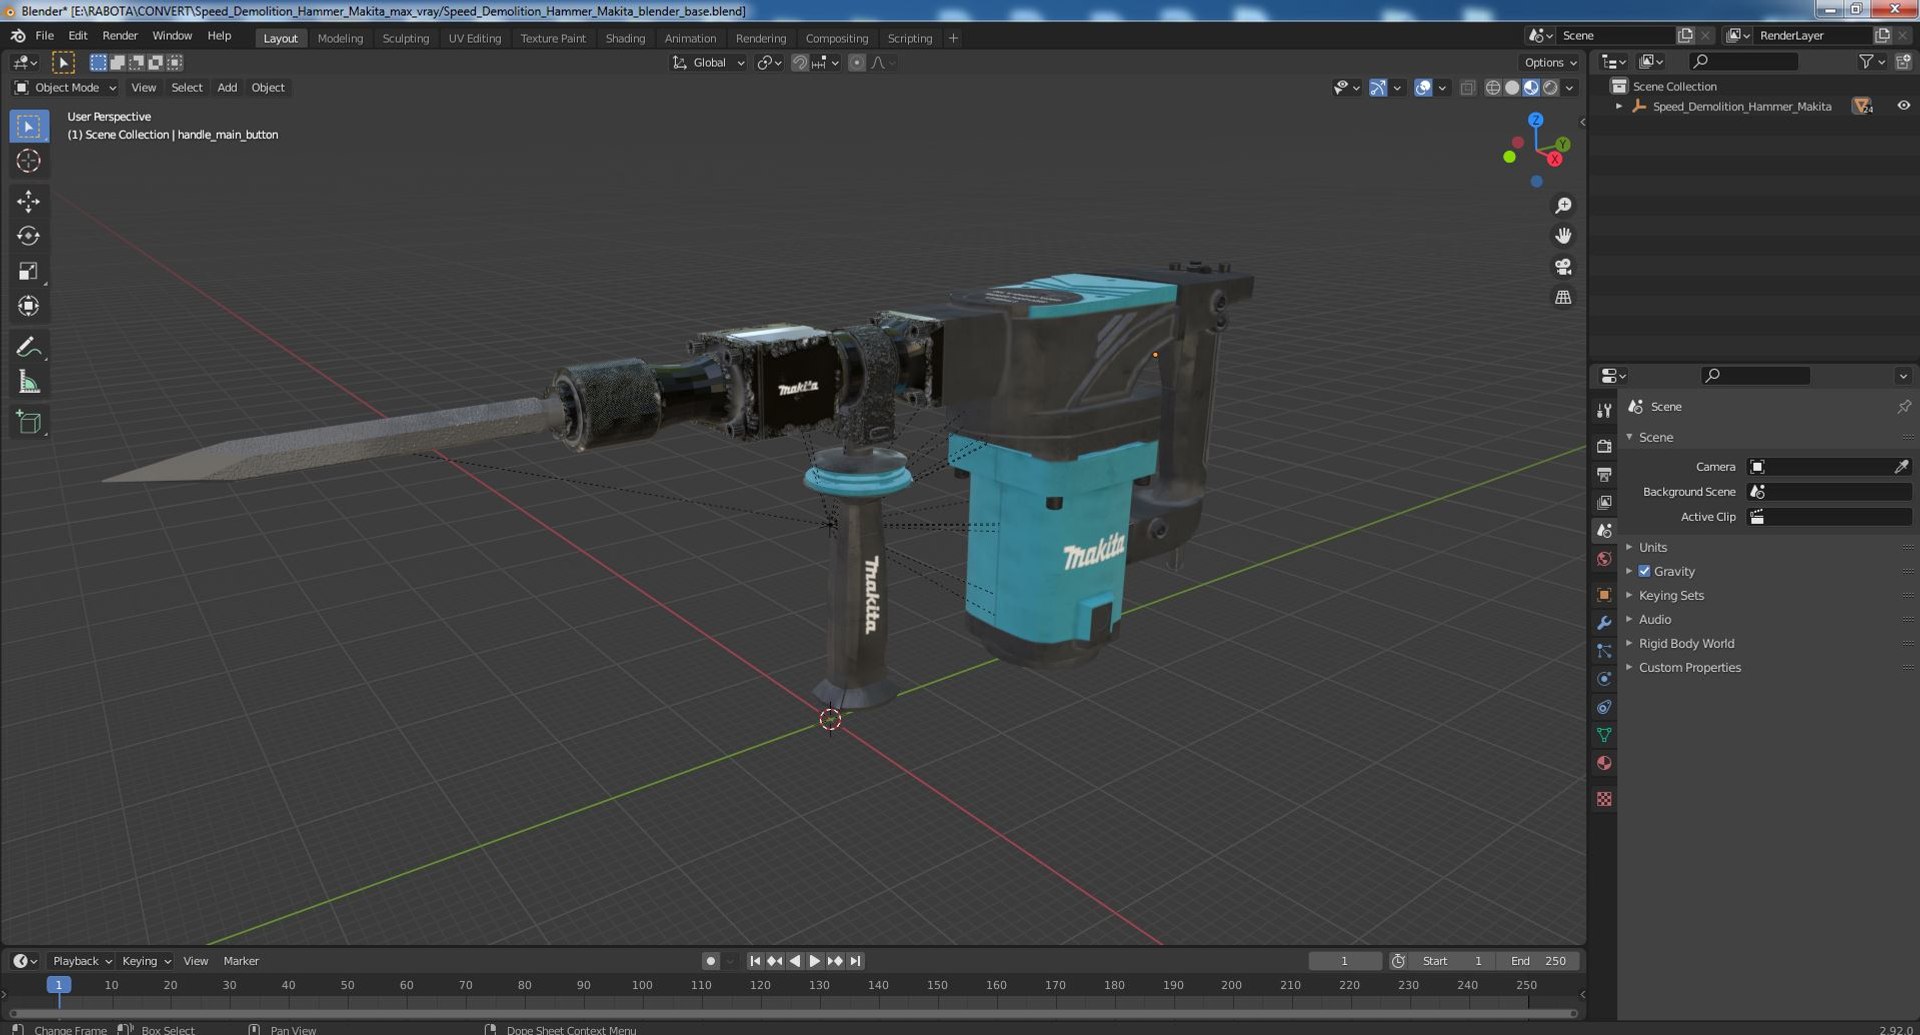
Task: Switch to the Modeling workspace tab
Action: pyautogui.click(x=340, y=38)
